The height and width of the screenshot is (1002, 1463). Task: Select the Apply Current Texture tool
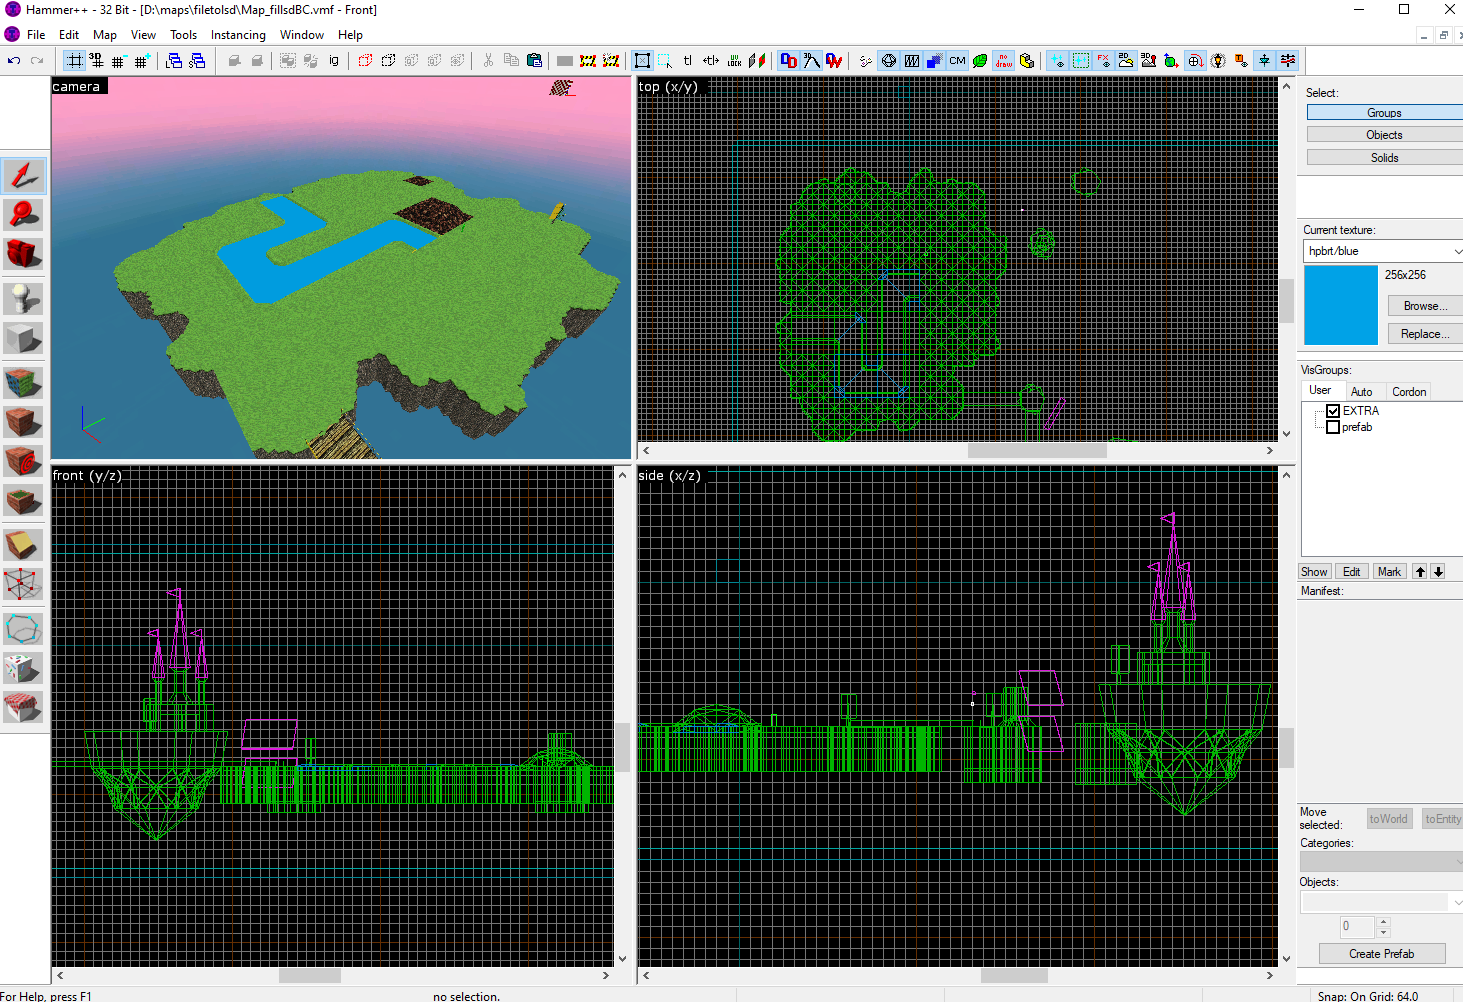point(23,421)
